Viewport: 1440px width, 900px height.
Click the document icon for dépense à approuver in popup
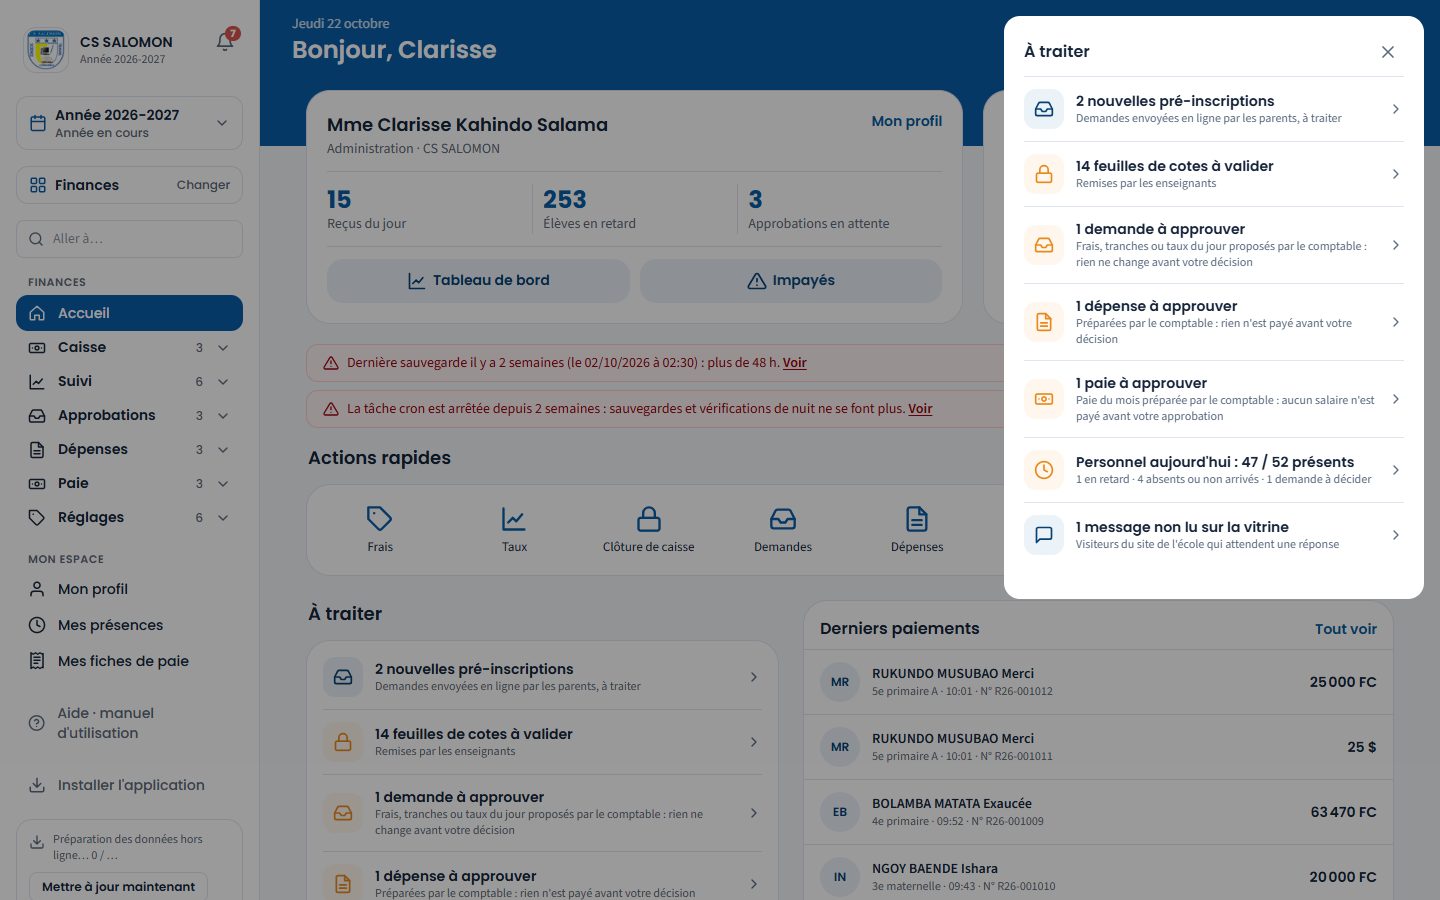point(1044,322)
